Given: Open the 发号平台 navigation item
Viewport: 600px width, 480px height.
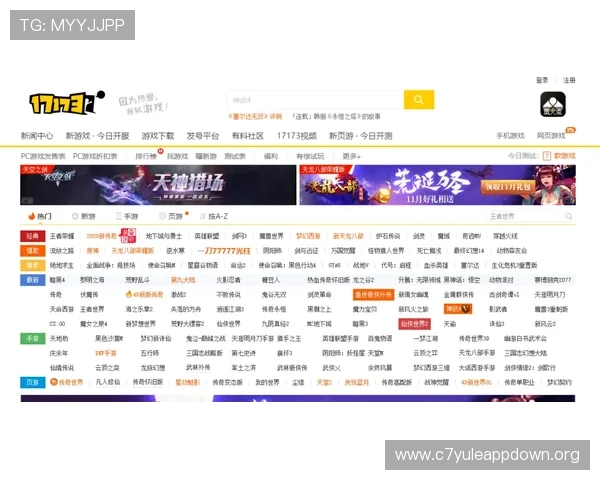Looking at the screenshot, I should click(x=203, y=136).
